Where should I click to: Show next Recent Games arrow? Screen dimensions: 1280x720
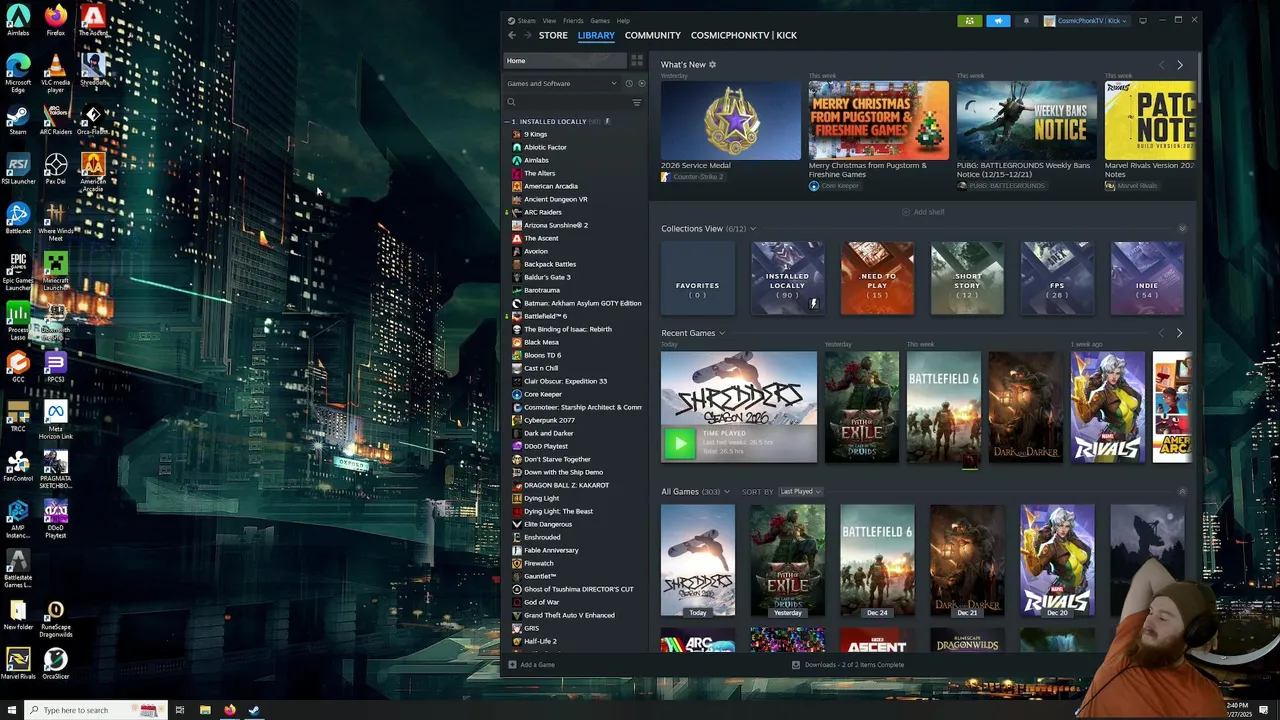[x=1180, y=333]
